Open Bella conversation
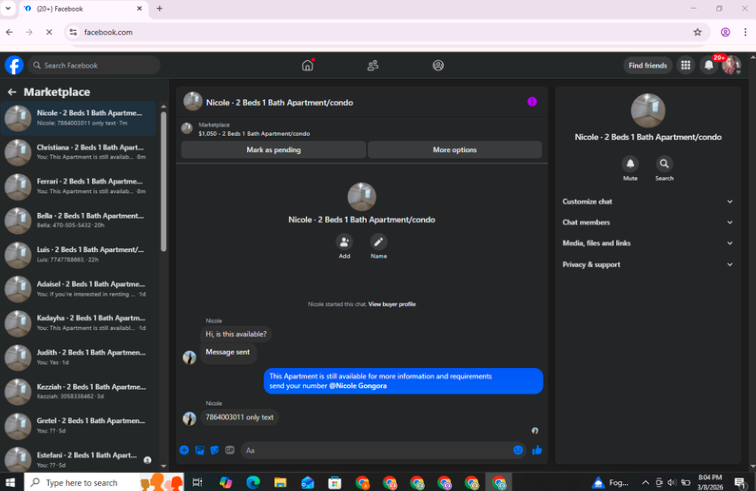 [79, 220]
